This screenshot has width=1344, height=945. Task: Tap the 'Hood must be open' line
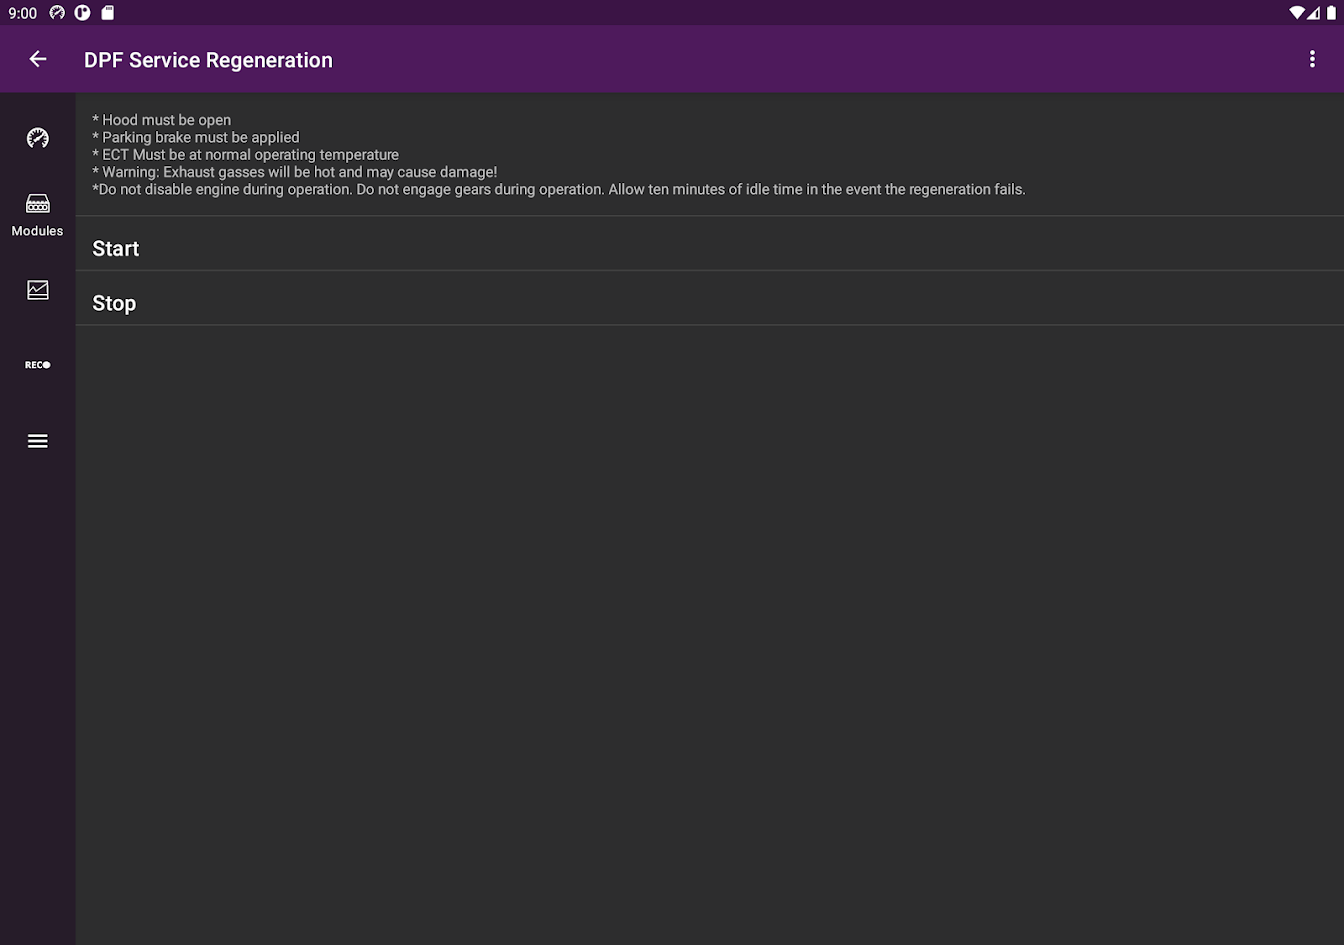point(162,120)
